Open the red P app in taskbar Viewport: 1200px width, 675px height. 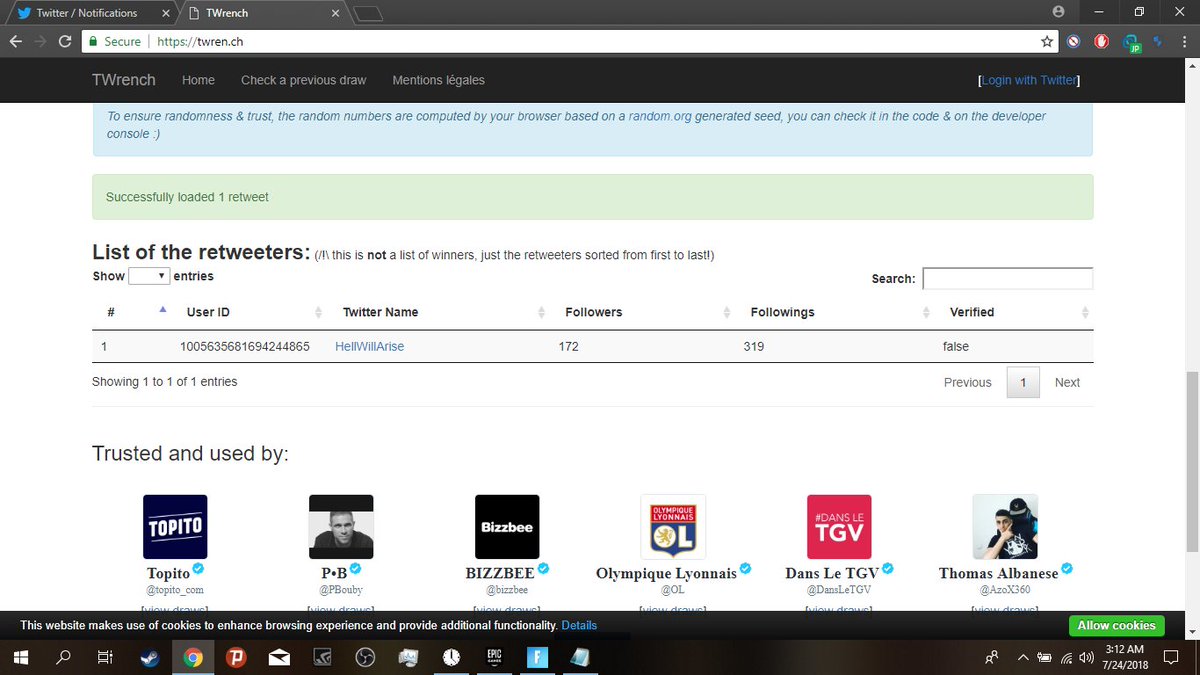coord(236,657)
